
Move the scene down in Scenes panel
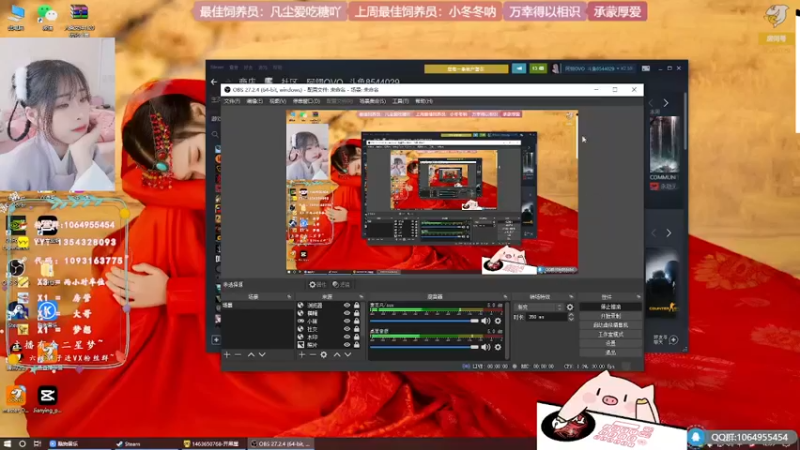262,355
